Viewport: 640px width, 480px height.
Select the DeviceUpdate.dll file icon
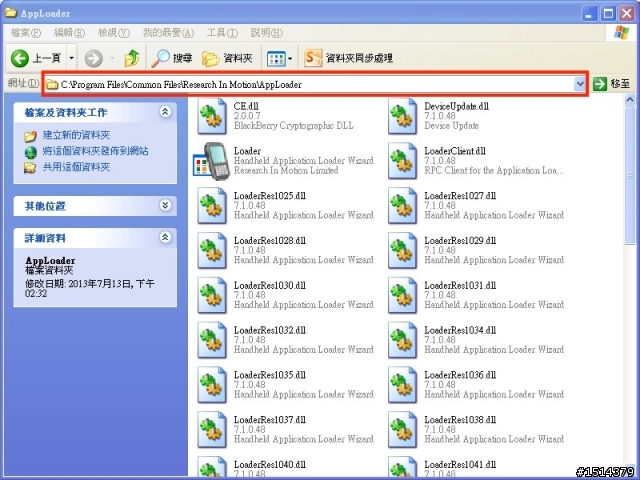tap(402, 117)
